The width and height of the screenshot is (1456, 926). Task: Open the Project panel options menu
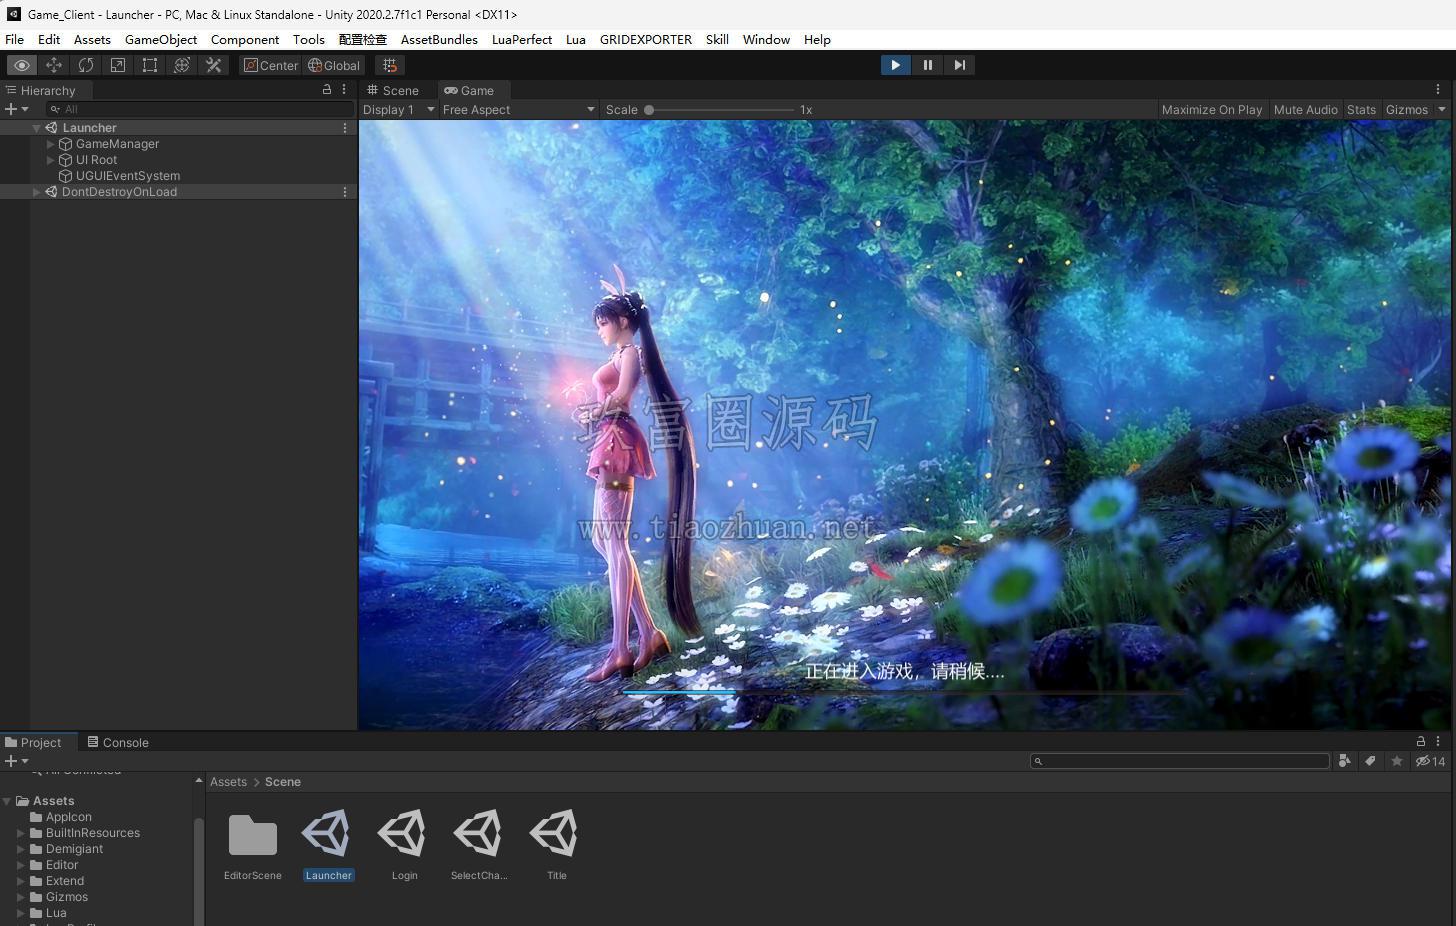(1438, 742)
